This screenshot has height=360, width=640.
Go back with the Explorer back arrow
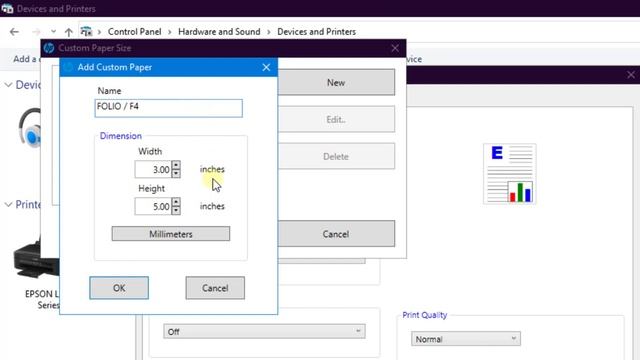coord(14,32)
